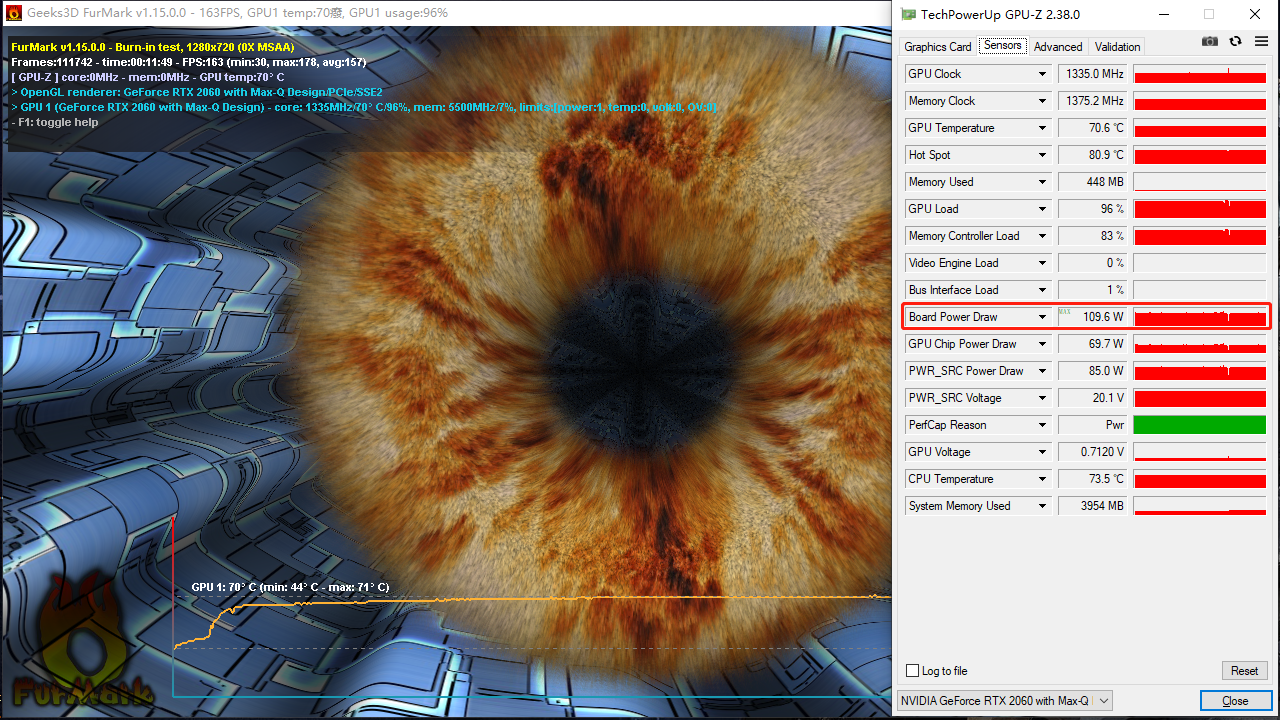Click the Reset button in GPU-Z
The height and width of the screenshot is (720, 1280).
pos(1245,671)
